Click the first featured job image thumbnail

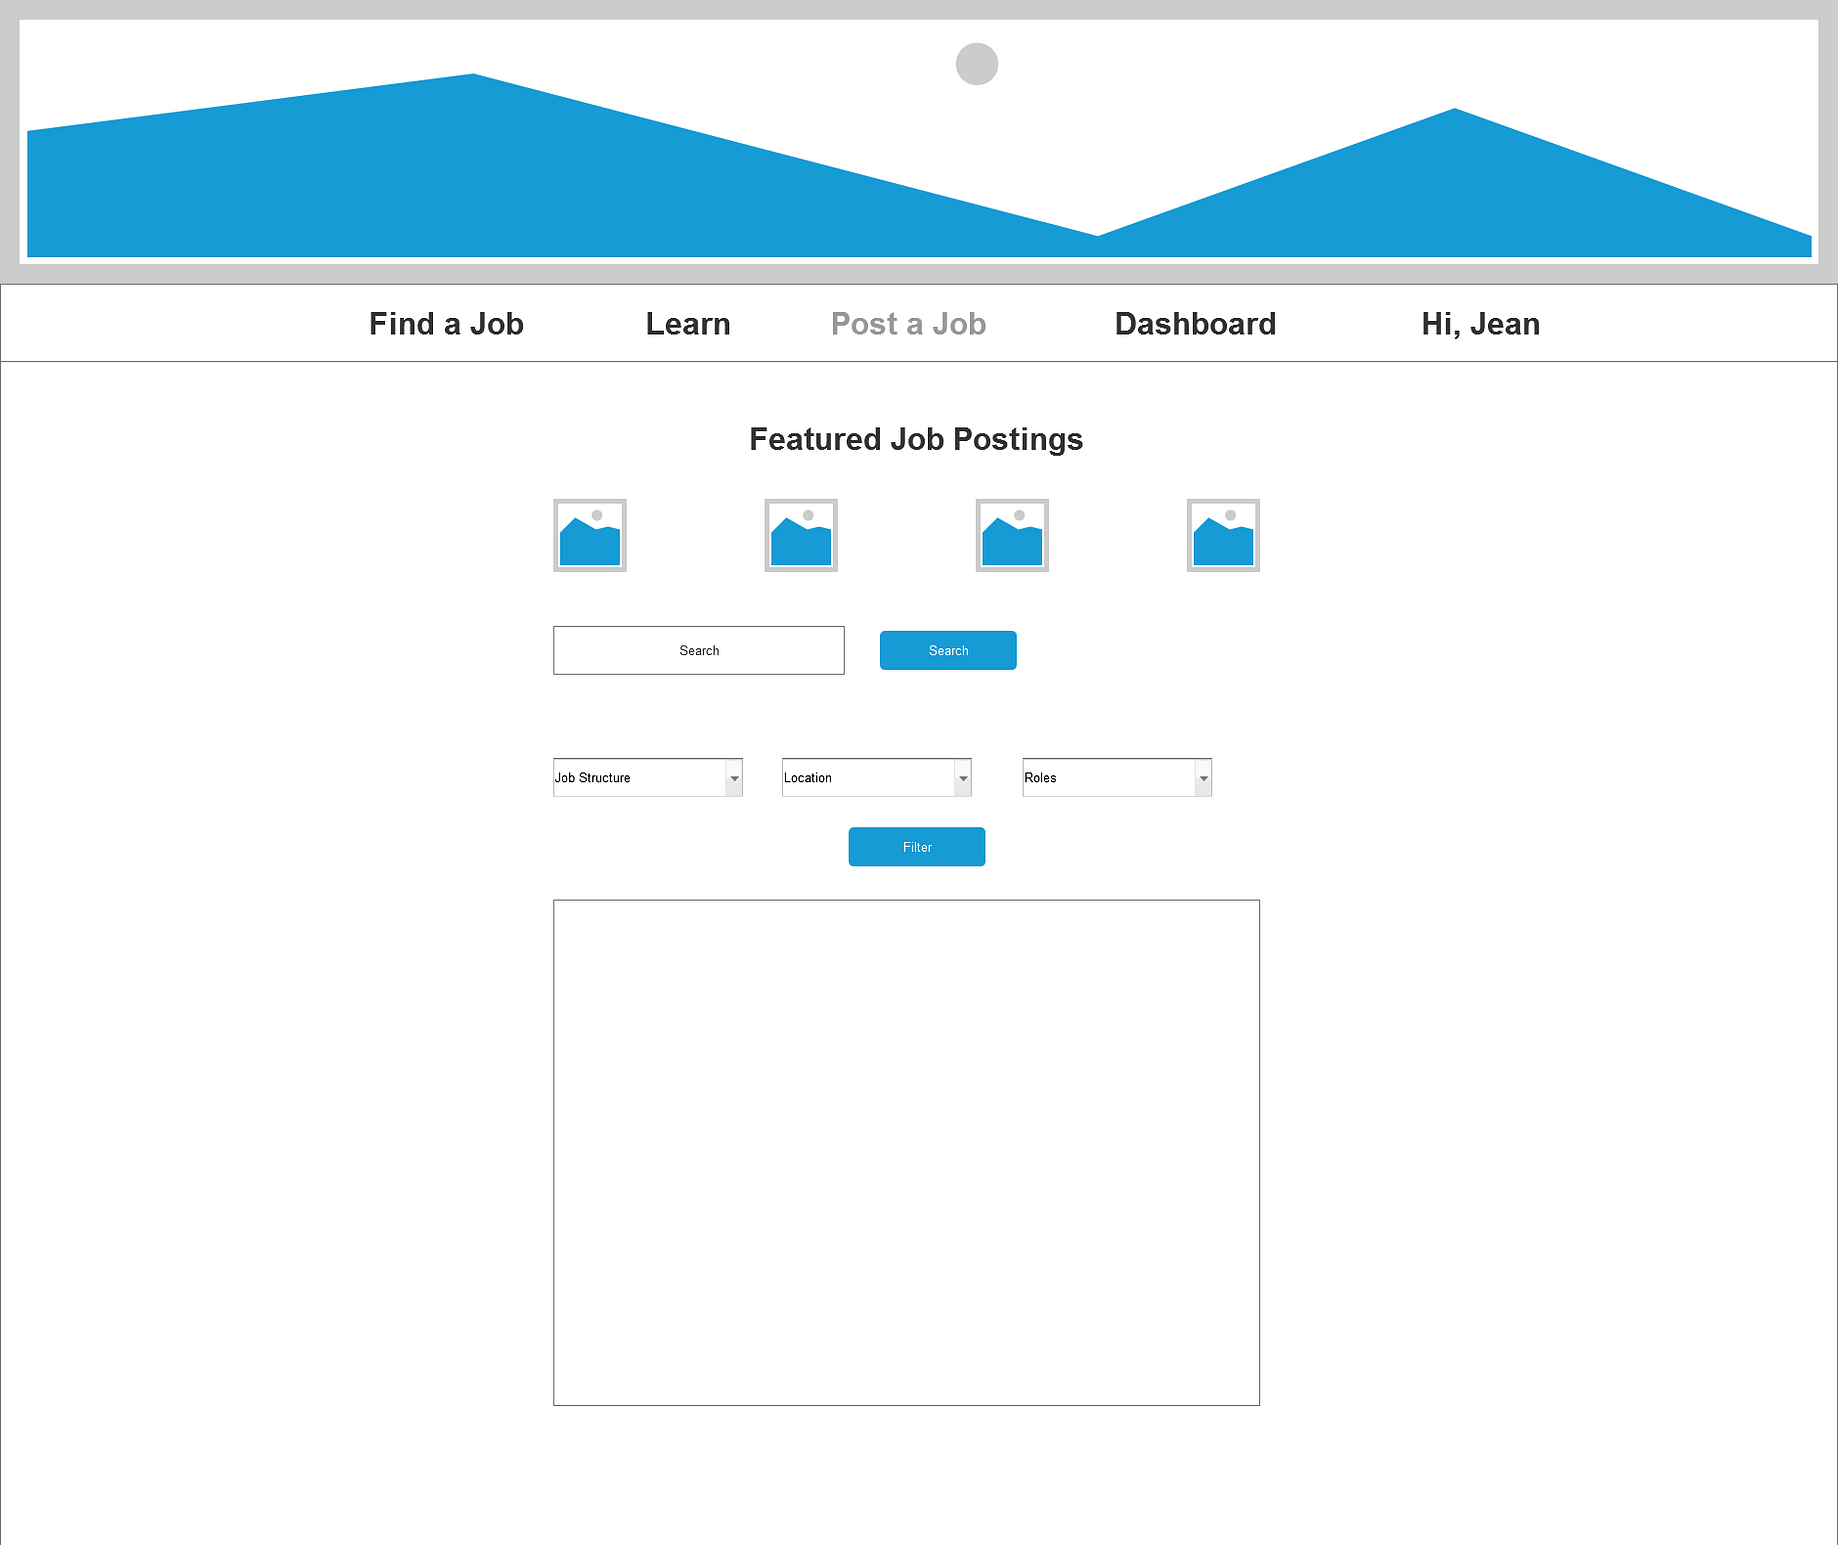pos(590,535)
